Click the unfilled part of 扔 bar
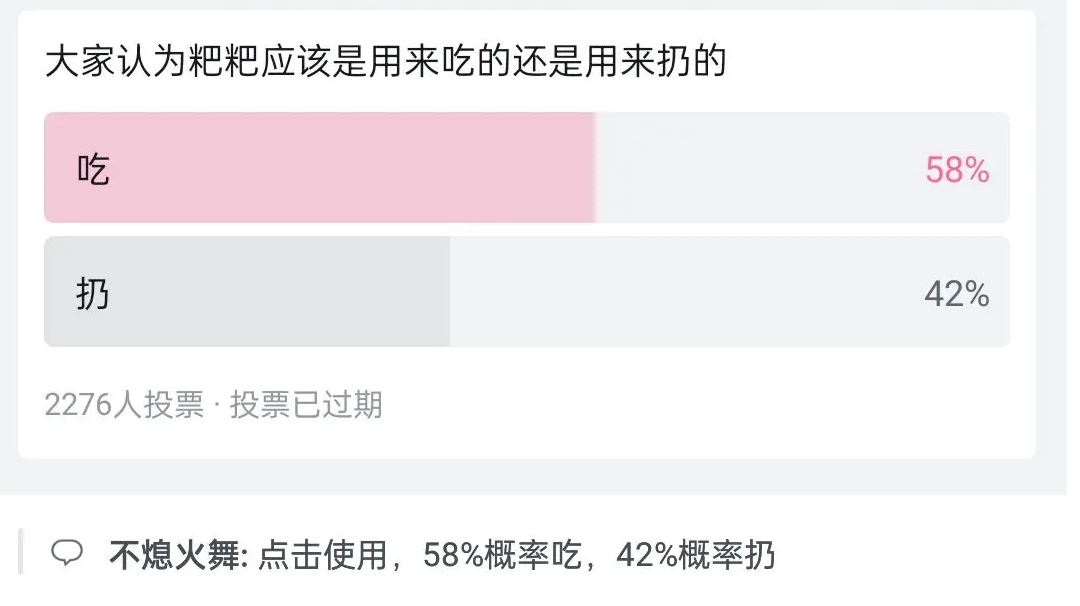Screen dimensions: 1080x606 coord(680,292)
